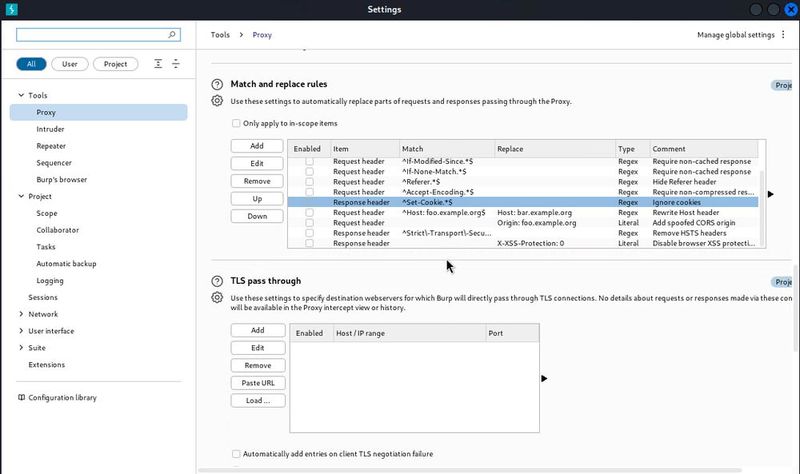Image resolution: width=800 pixels, height=474 pixels.
Task: Enable the If-Modified-Since rule checkbox
Action: [x=309, y=161]
